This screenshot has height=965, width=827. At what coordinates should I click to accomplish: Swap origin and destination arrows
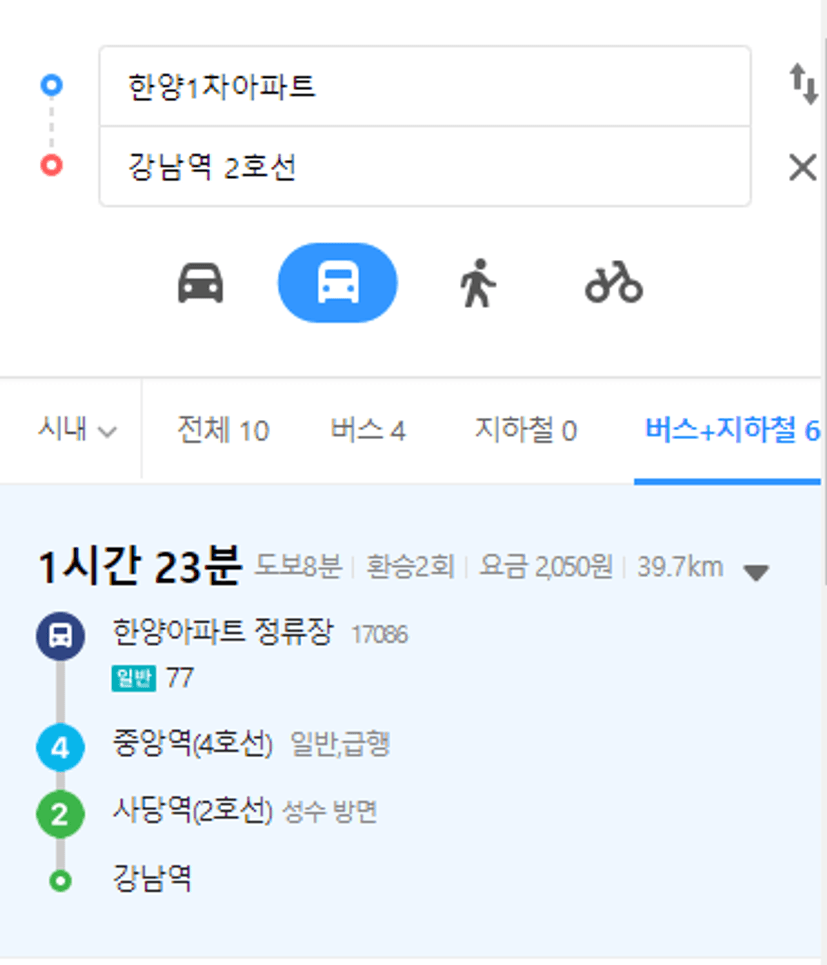[x=804, y=84]
